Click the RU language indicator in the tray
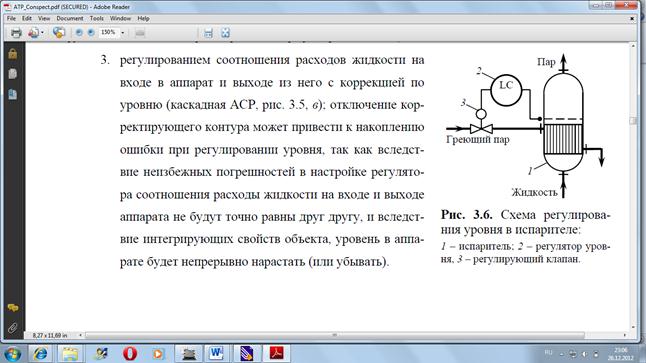Screen dimensions: 646x363 (x=548, y=352)
